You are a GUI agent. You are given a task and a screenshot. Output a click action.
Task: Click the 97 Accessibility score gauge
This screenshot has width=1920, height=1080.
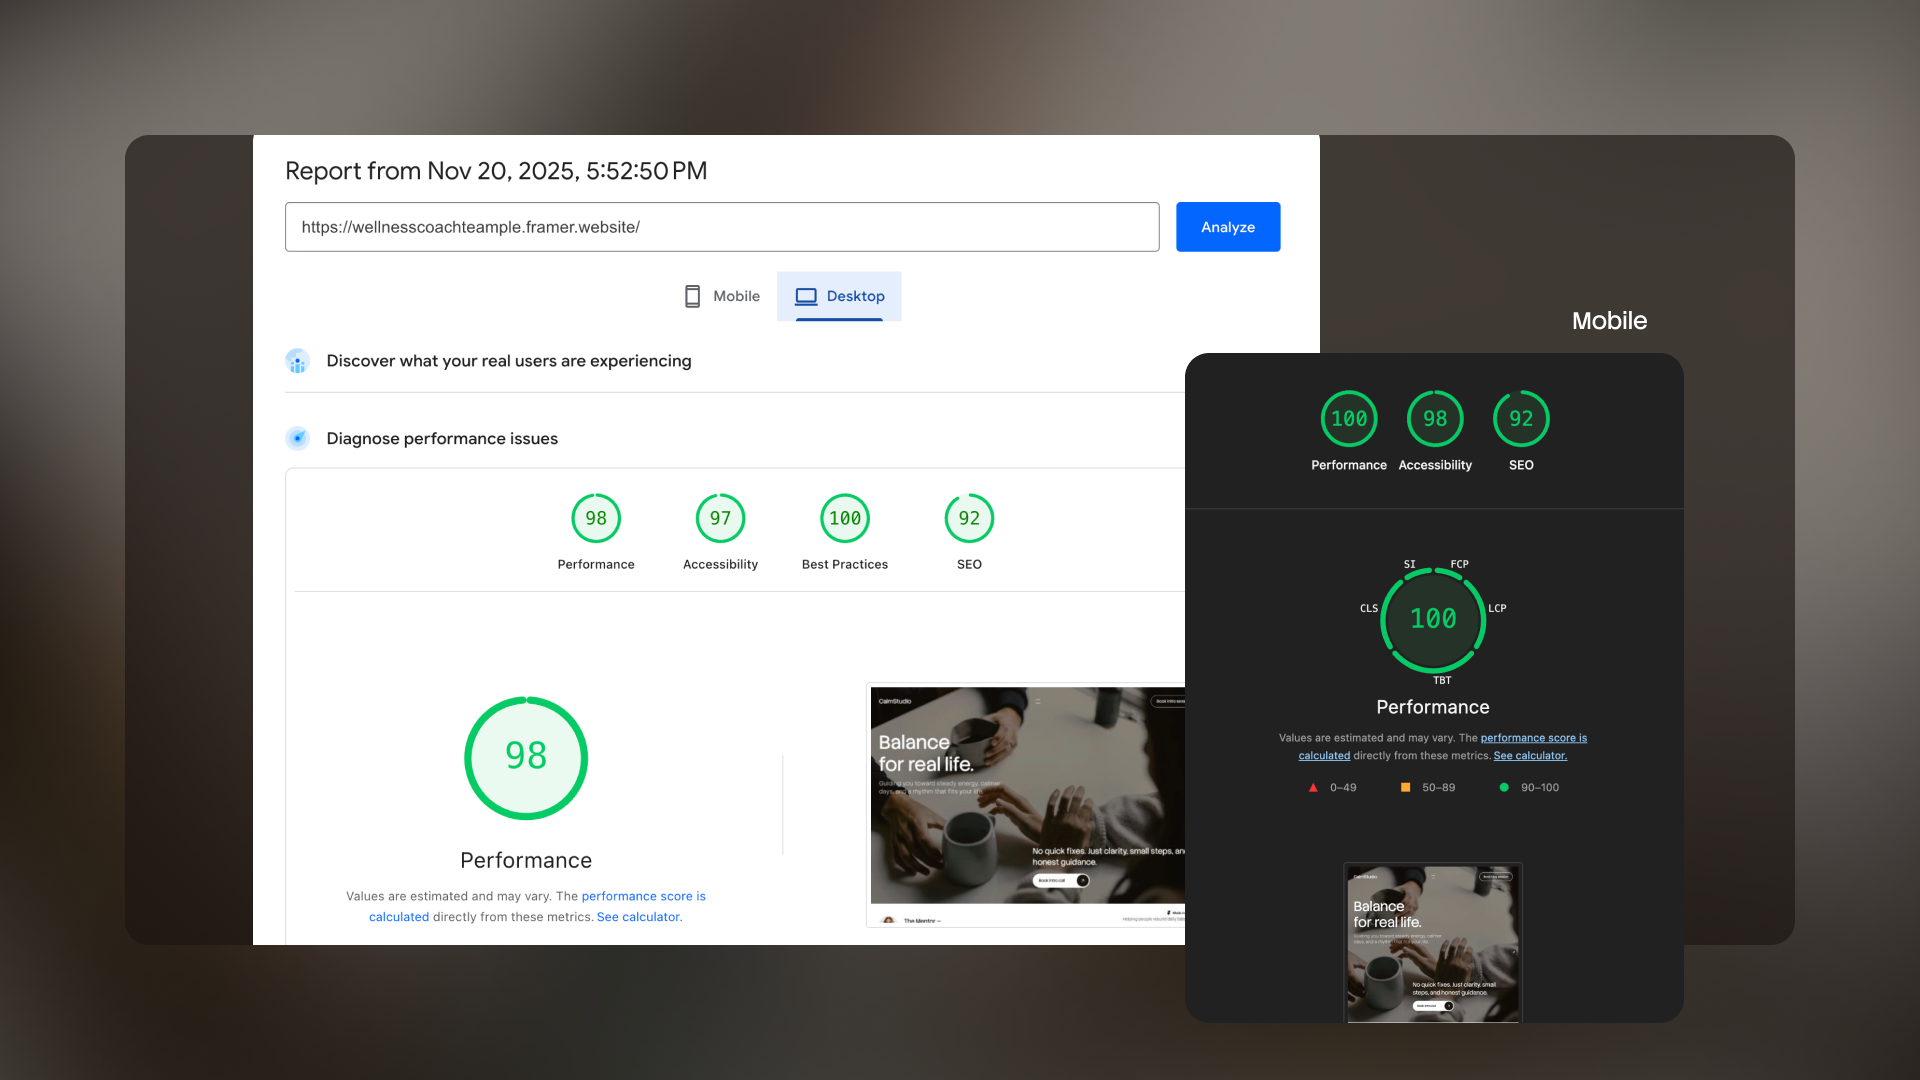720,518
